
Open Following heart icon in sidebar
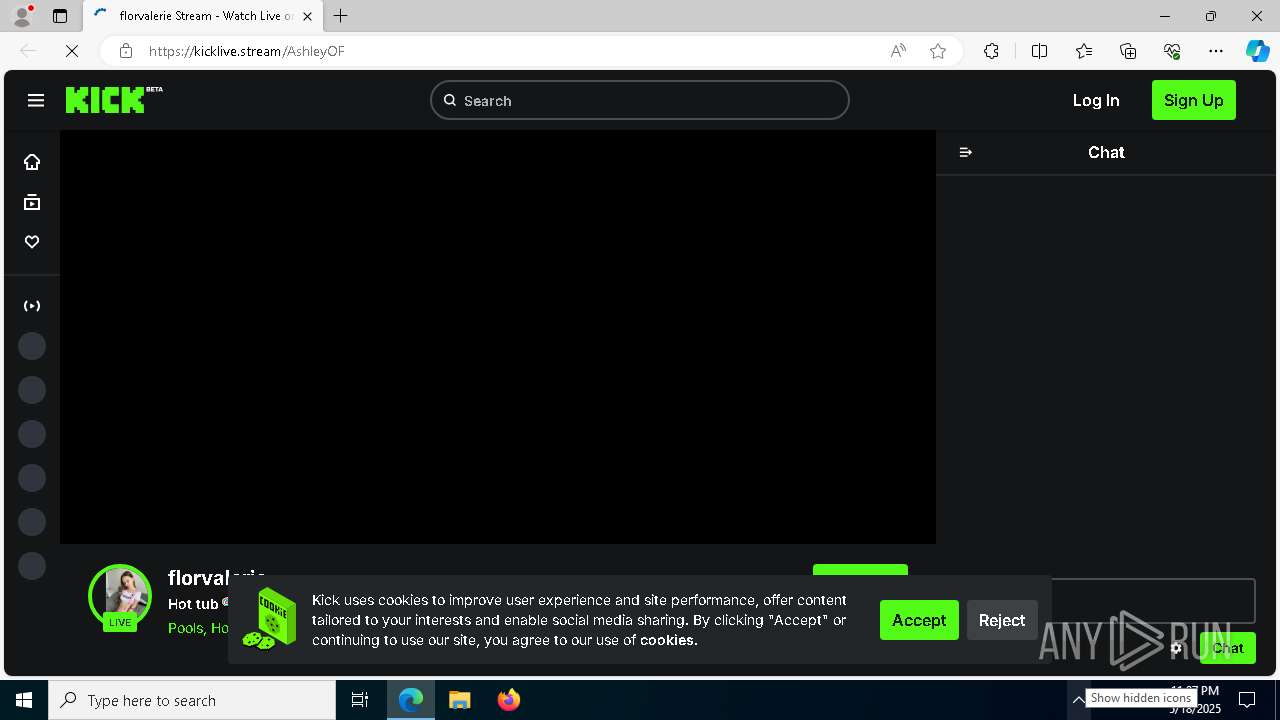click(32, 242)
